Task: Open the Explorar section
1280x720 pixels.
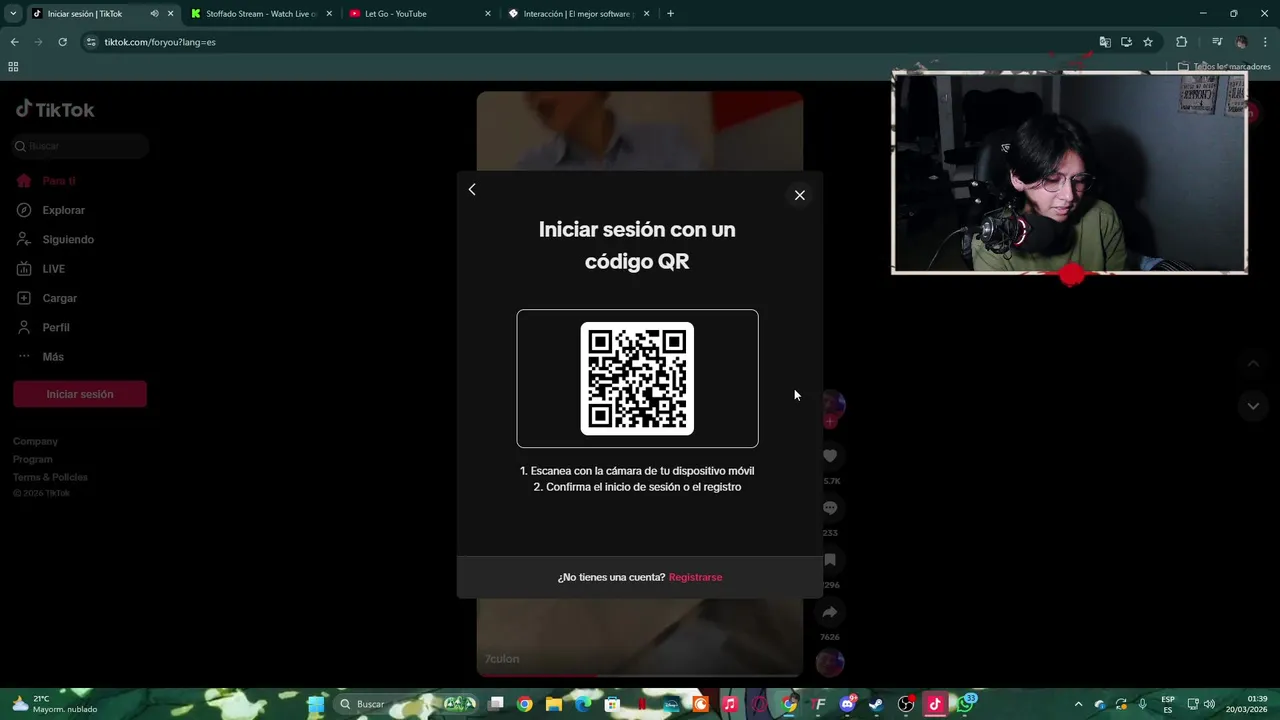Action: pos(63,210)
